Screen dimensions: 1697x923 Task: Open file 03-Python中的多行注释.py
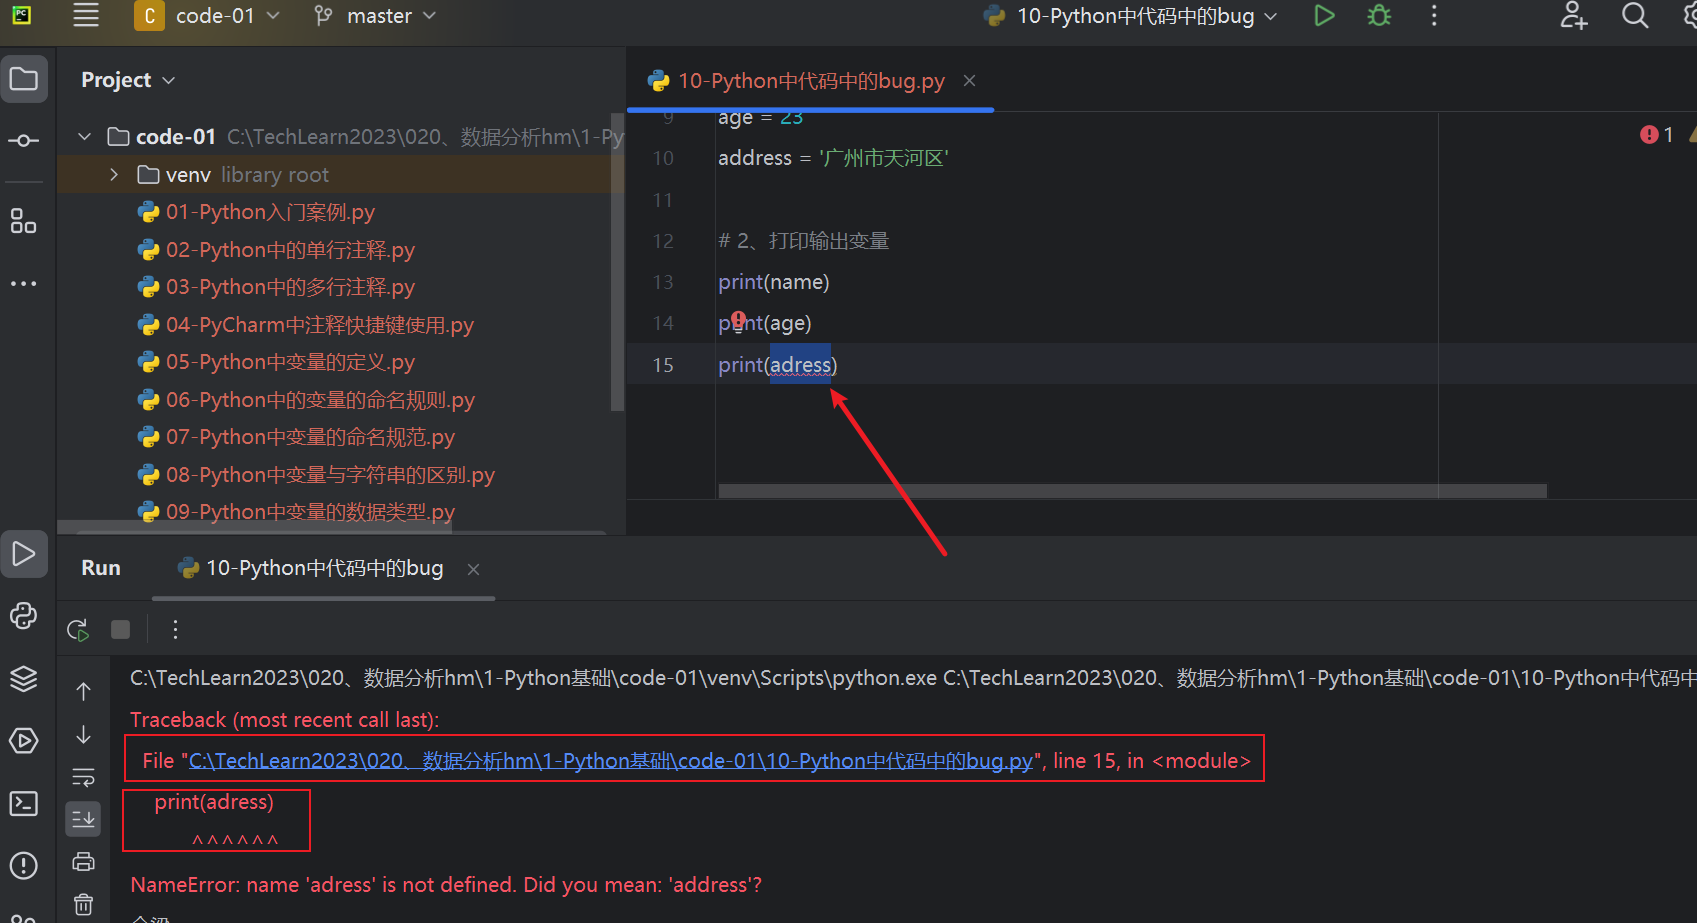[290, 287]
